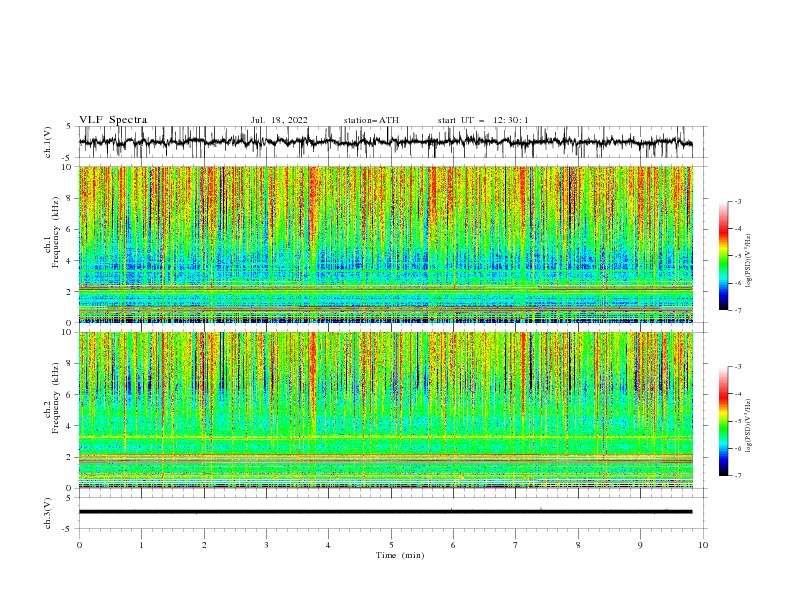Click the lower PSD color scale bar
Viewport: 792px width, 612px height.
tap(723, 421)
